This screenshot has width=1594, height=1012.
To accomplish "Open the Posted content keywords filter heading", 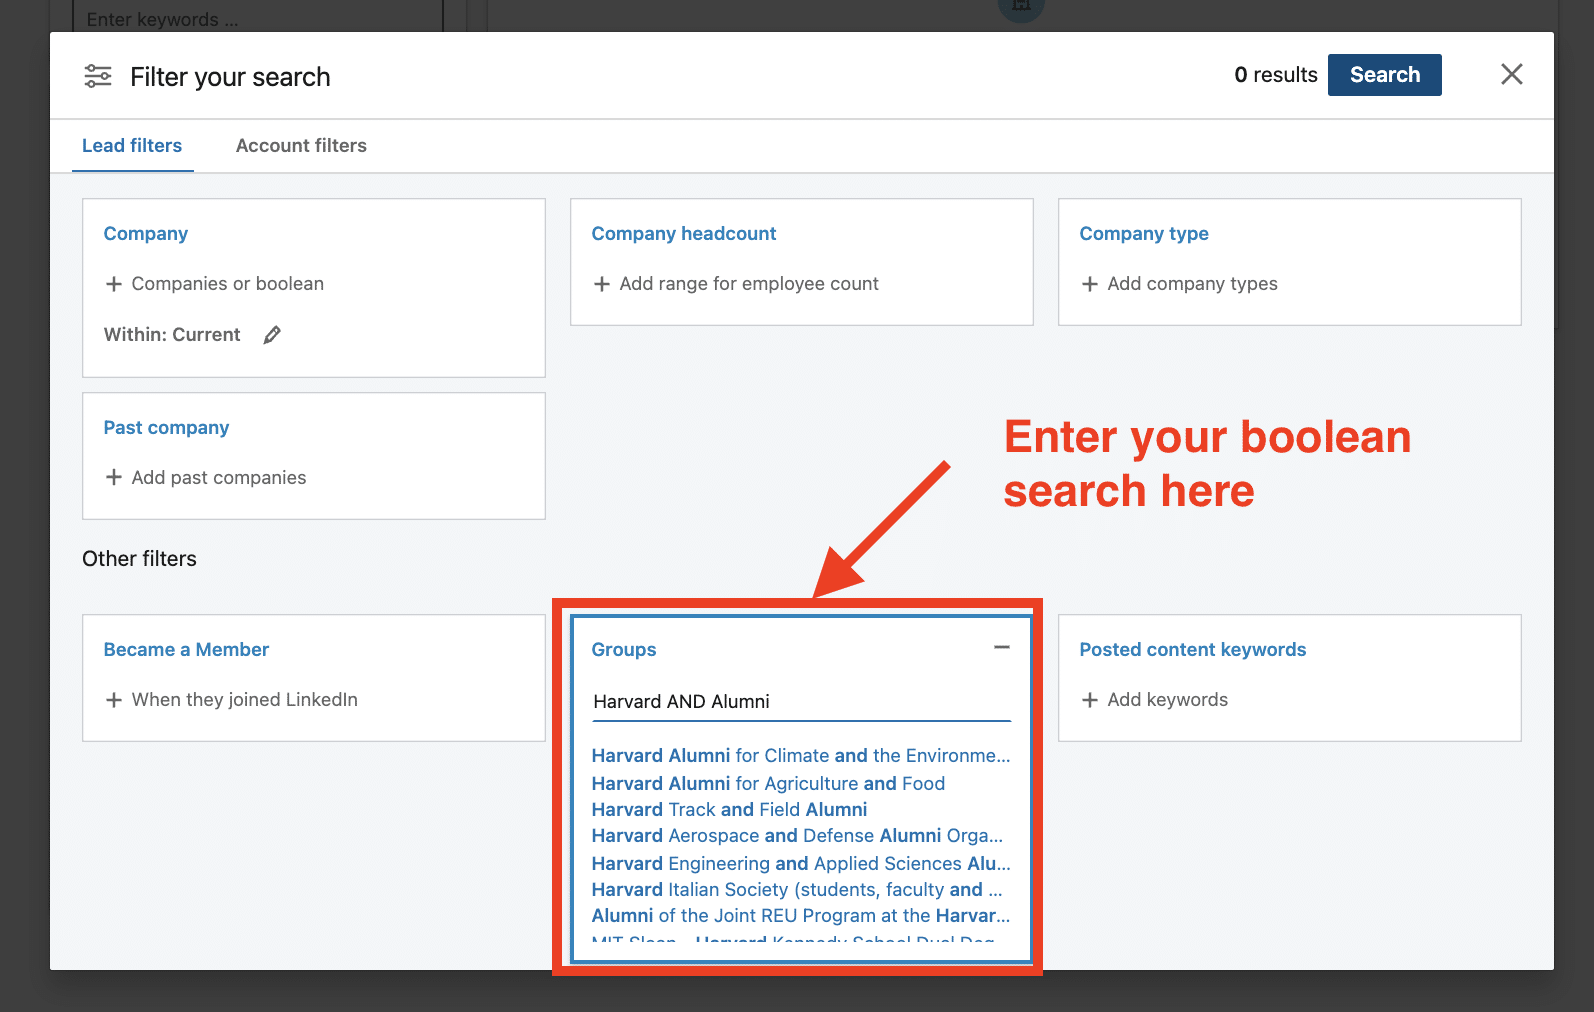I will [1193, 650].
